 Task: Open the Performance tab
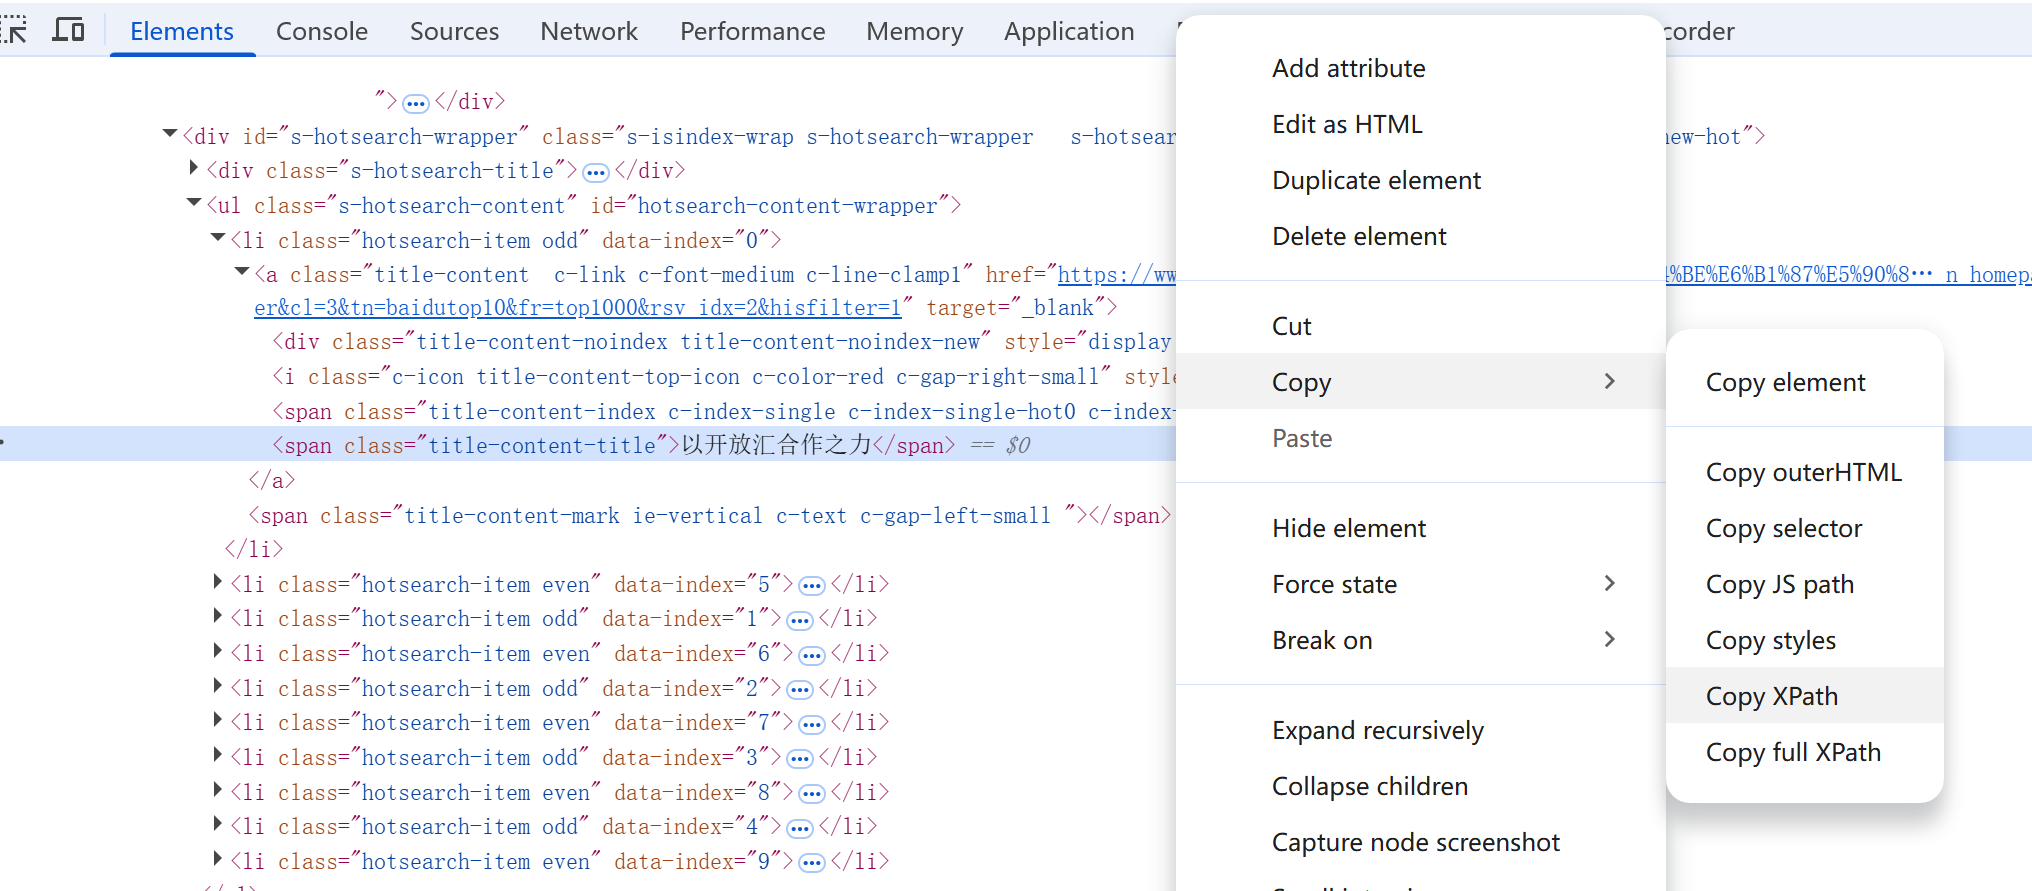click(753, 31)
